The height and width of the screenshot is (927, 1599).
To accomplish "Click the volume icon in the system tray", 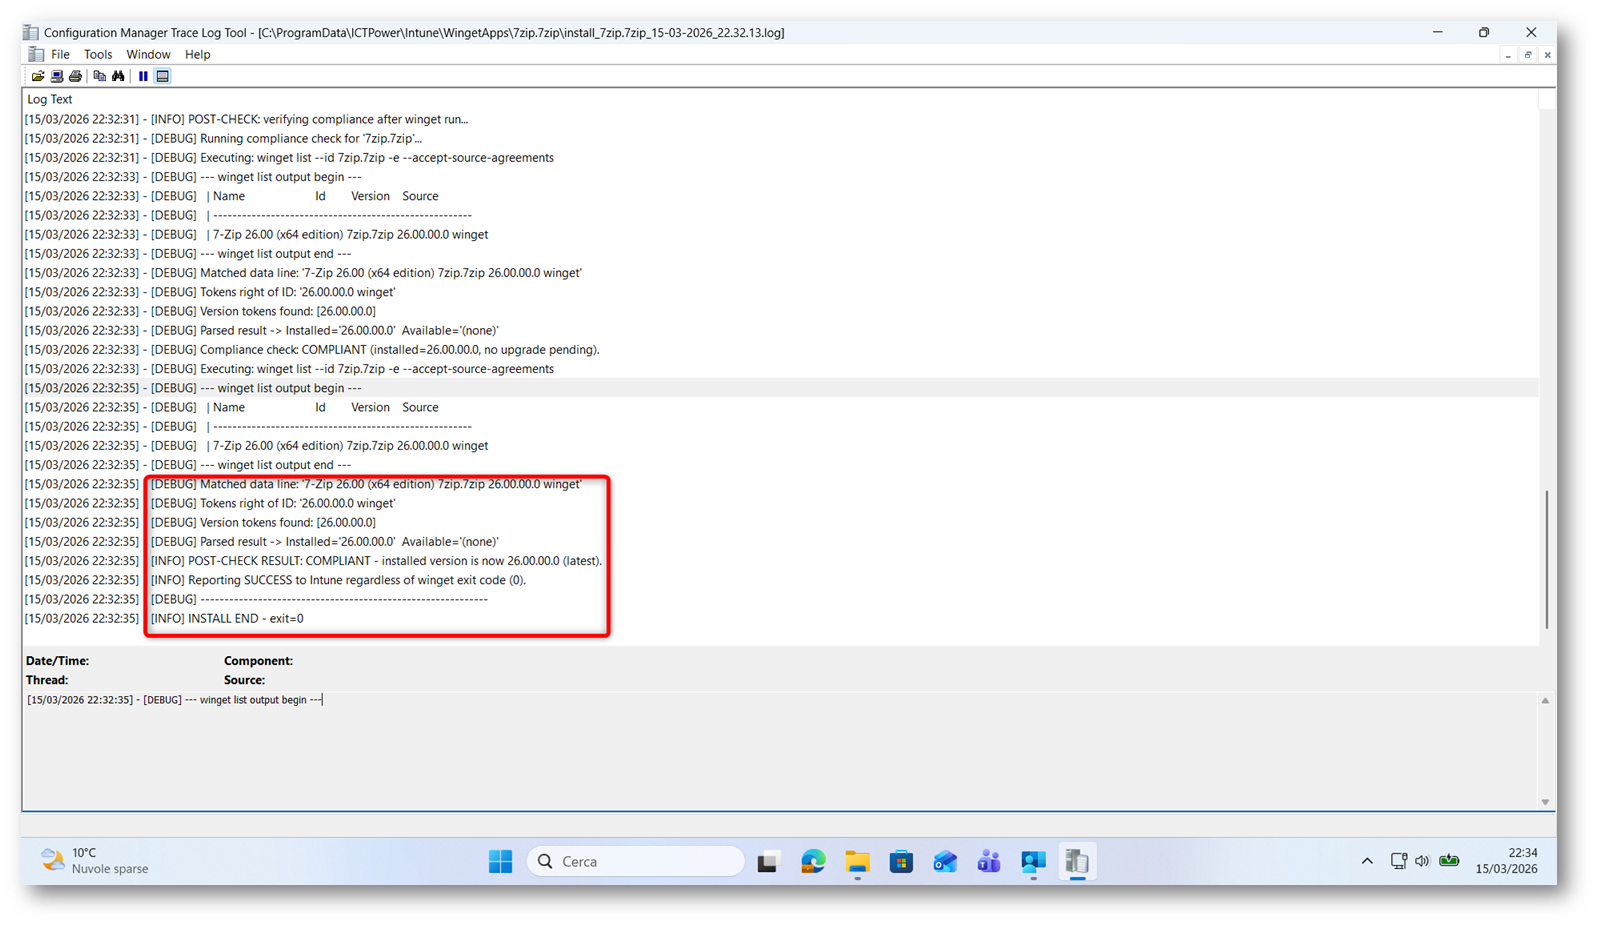I will coord(1422,861).
